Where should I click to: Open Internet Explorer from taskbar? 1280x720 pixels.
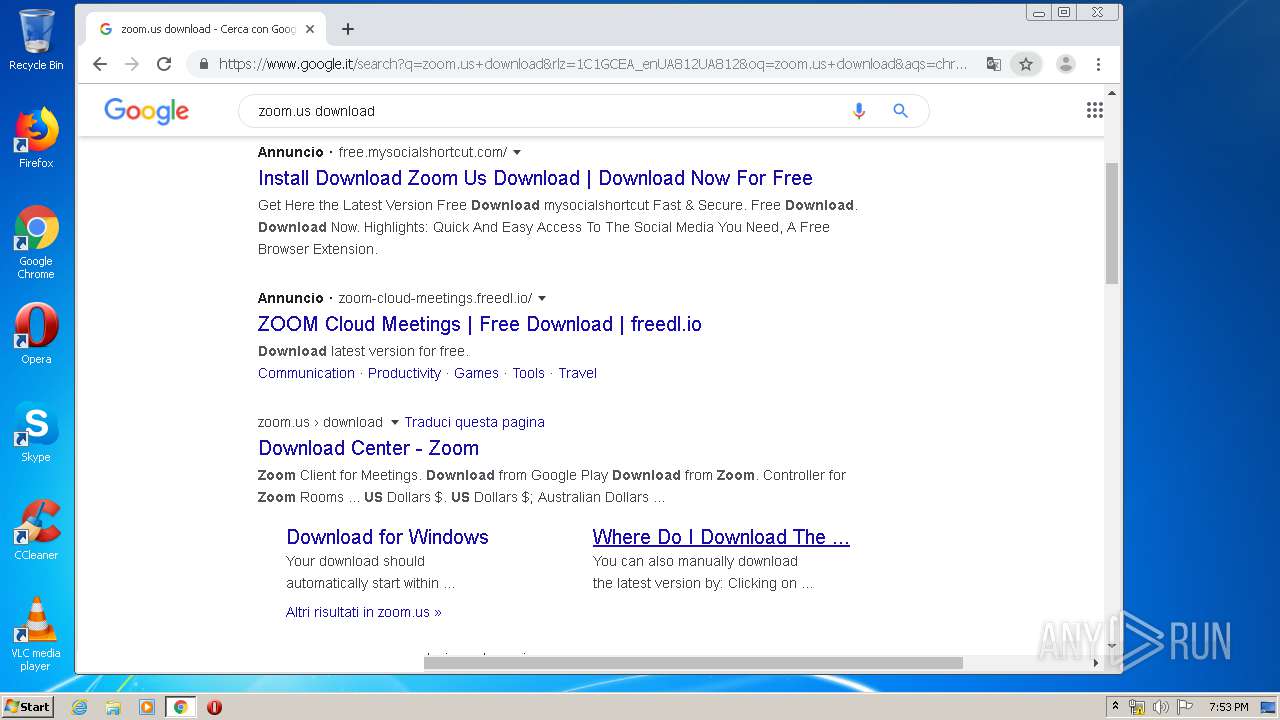click(x=79, y=707)
